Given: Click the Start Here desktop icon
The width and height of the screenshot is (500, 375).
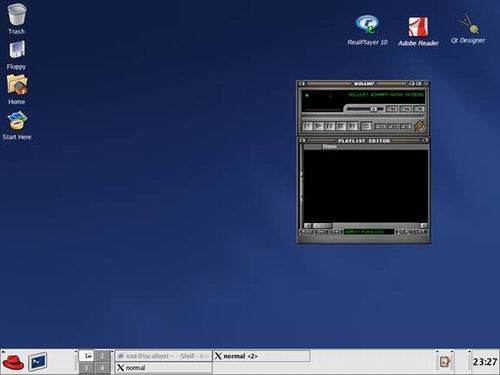Looking at the screenshot, I should tap(17, 126).
